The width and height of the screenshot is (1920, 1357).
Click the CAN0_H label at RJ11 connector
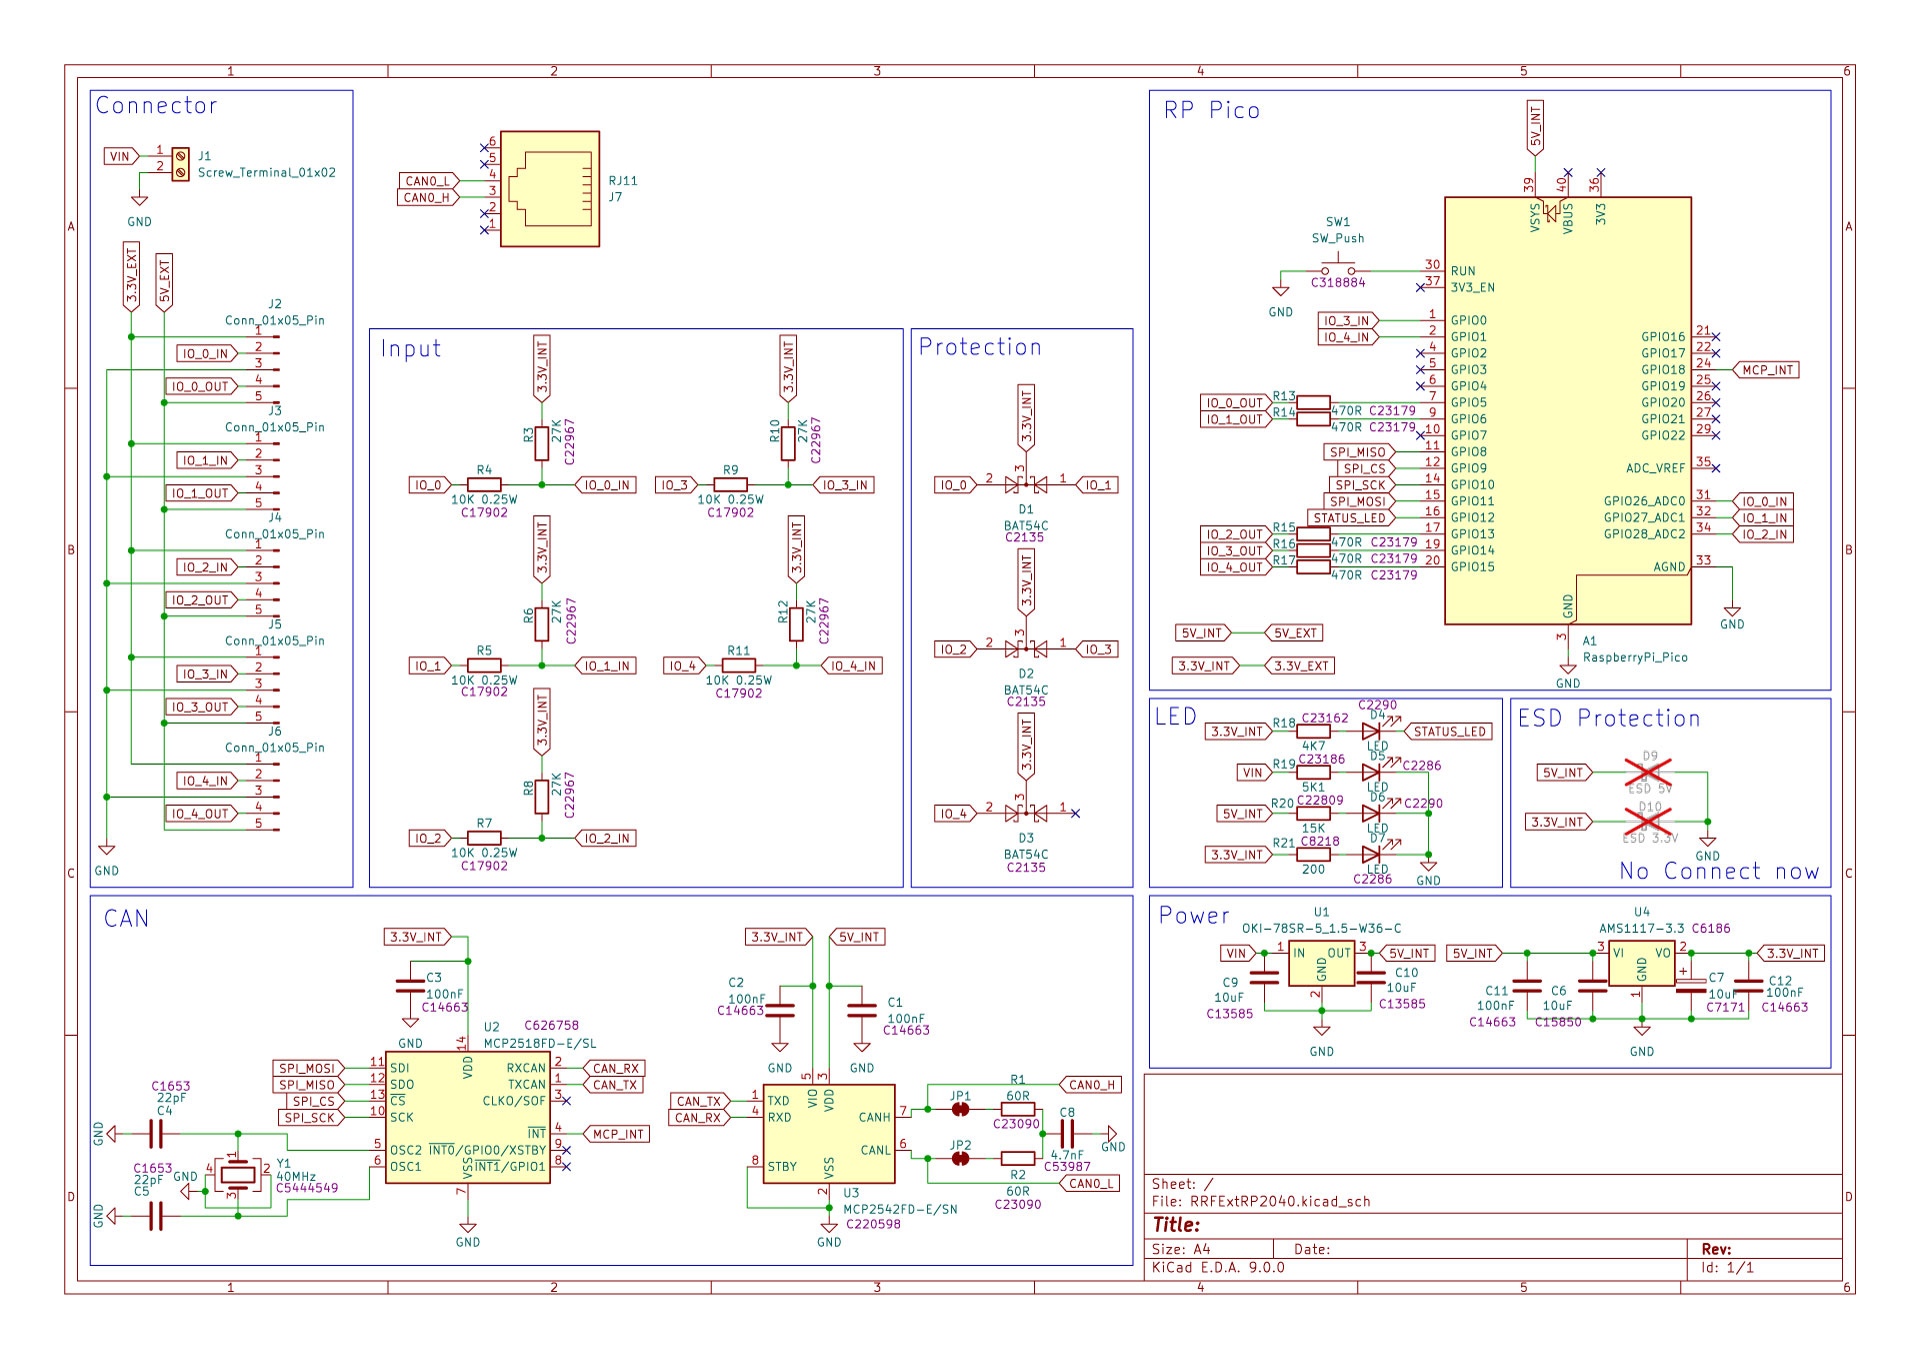tap(428, 197)
